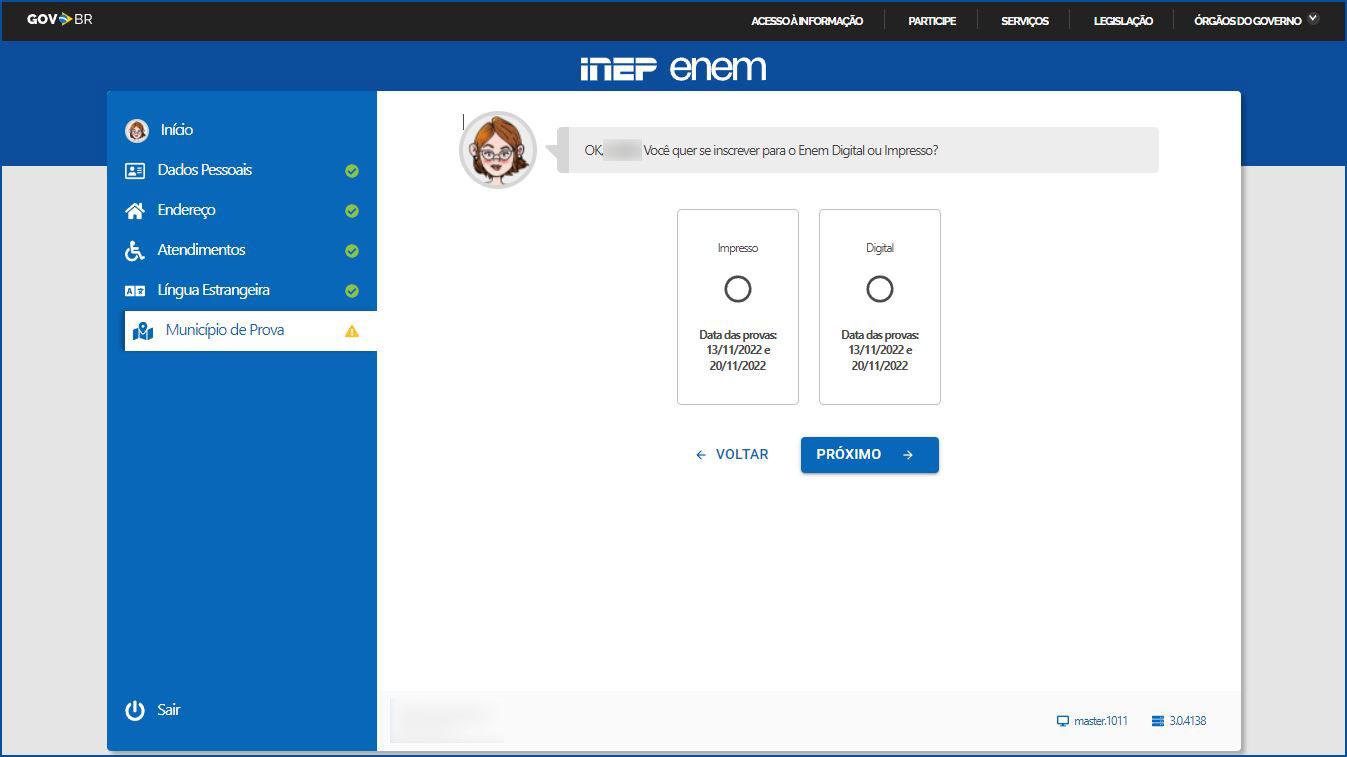The width and height of the screenshot is (1347, 757).
Task: Click the Município de Prova map icon
Action: coord(143,331)
